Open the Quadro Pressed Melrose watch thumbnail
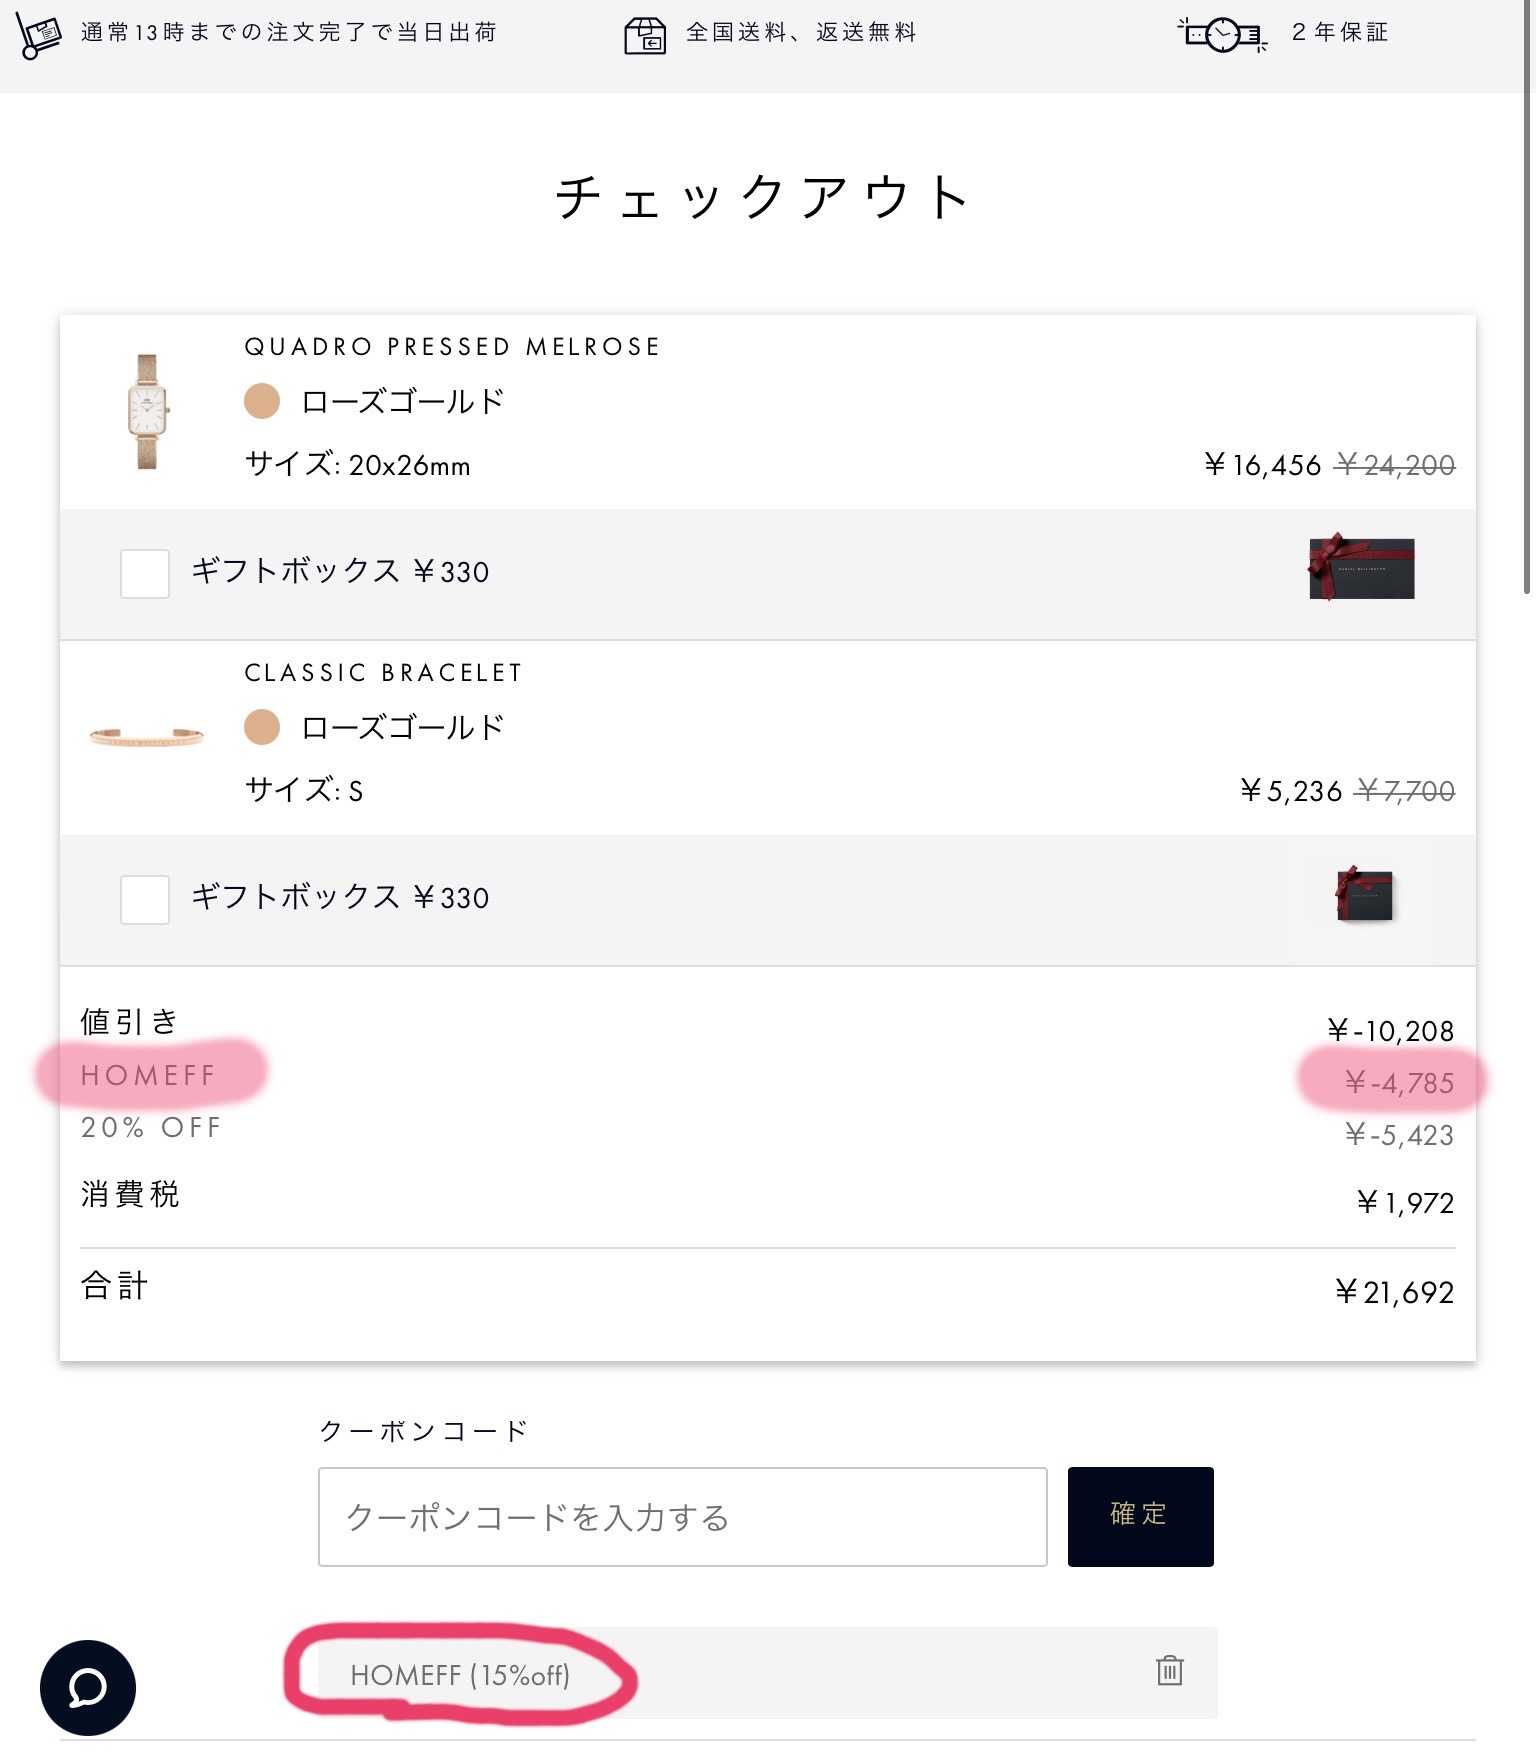 coord(148,411)
